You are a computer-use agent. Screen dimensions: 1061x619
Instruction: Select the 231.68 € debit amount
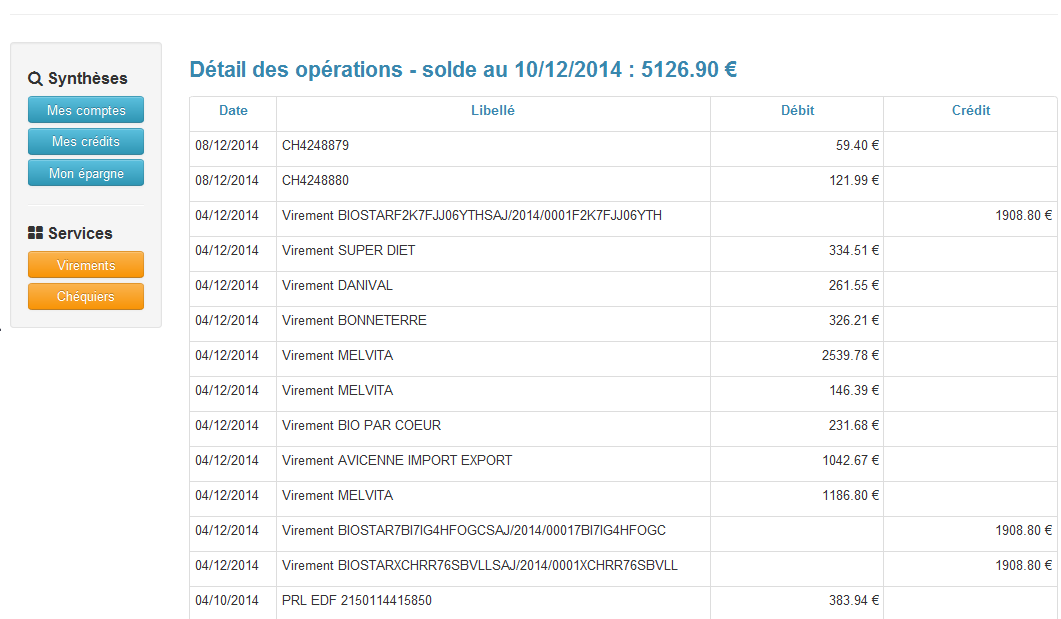(854, 426)
